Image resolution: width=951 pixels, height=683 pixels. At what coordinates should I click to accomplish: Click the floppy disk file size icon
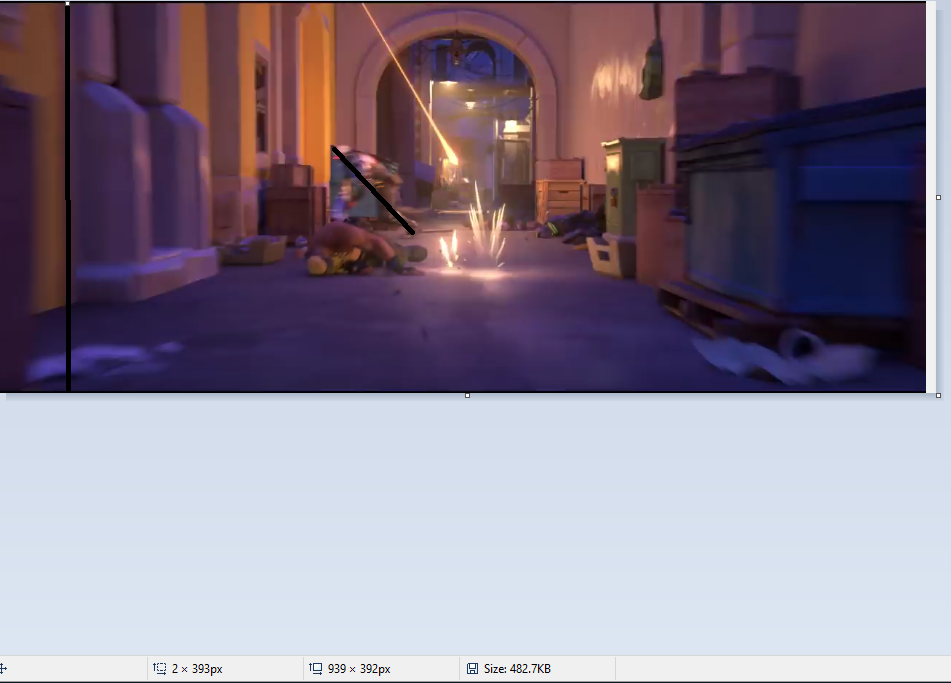[x=472, y=668]
